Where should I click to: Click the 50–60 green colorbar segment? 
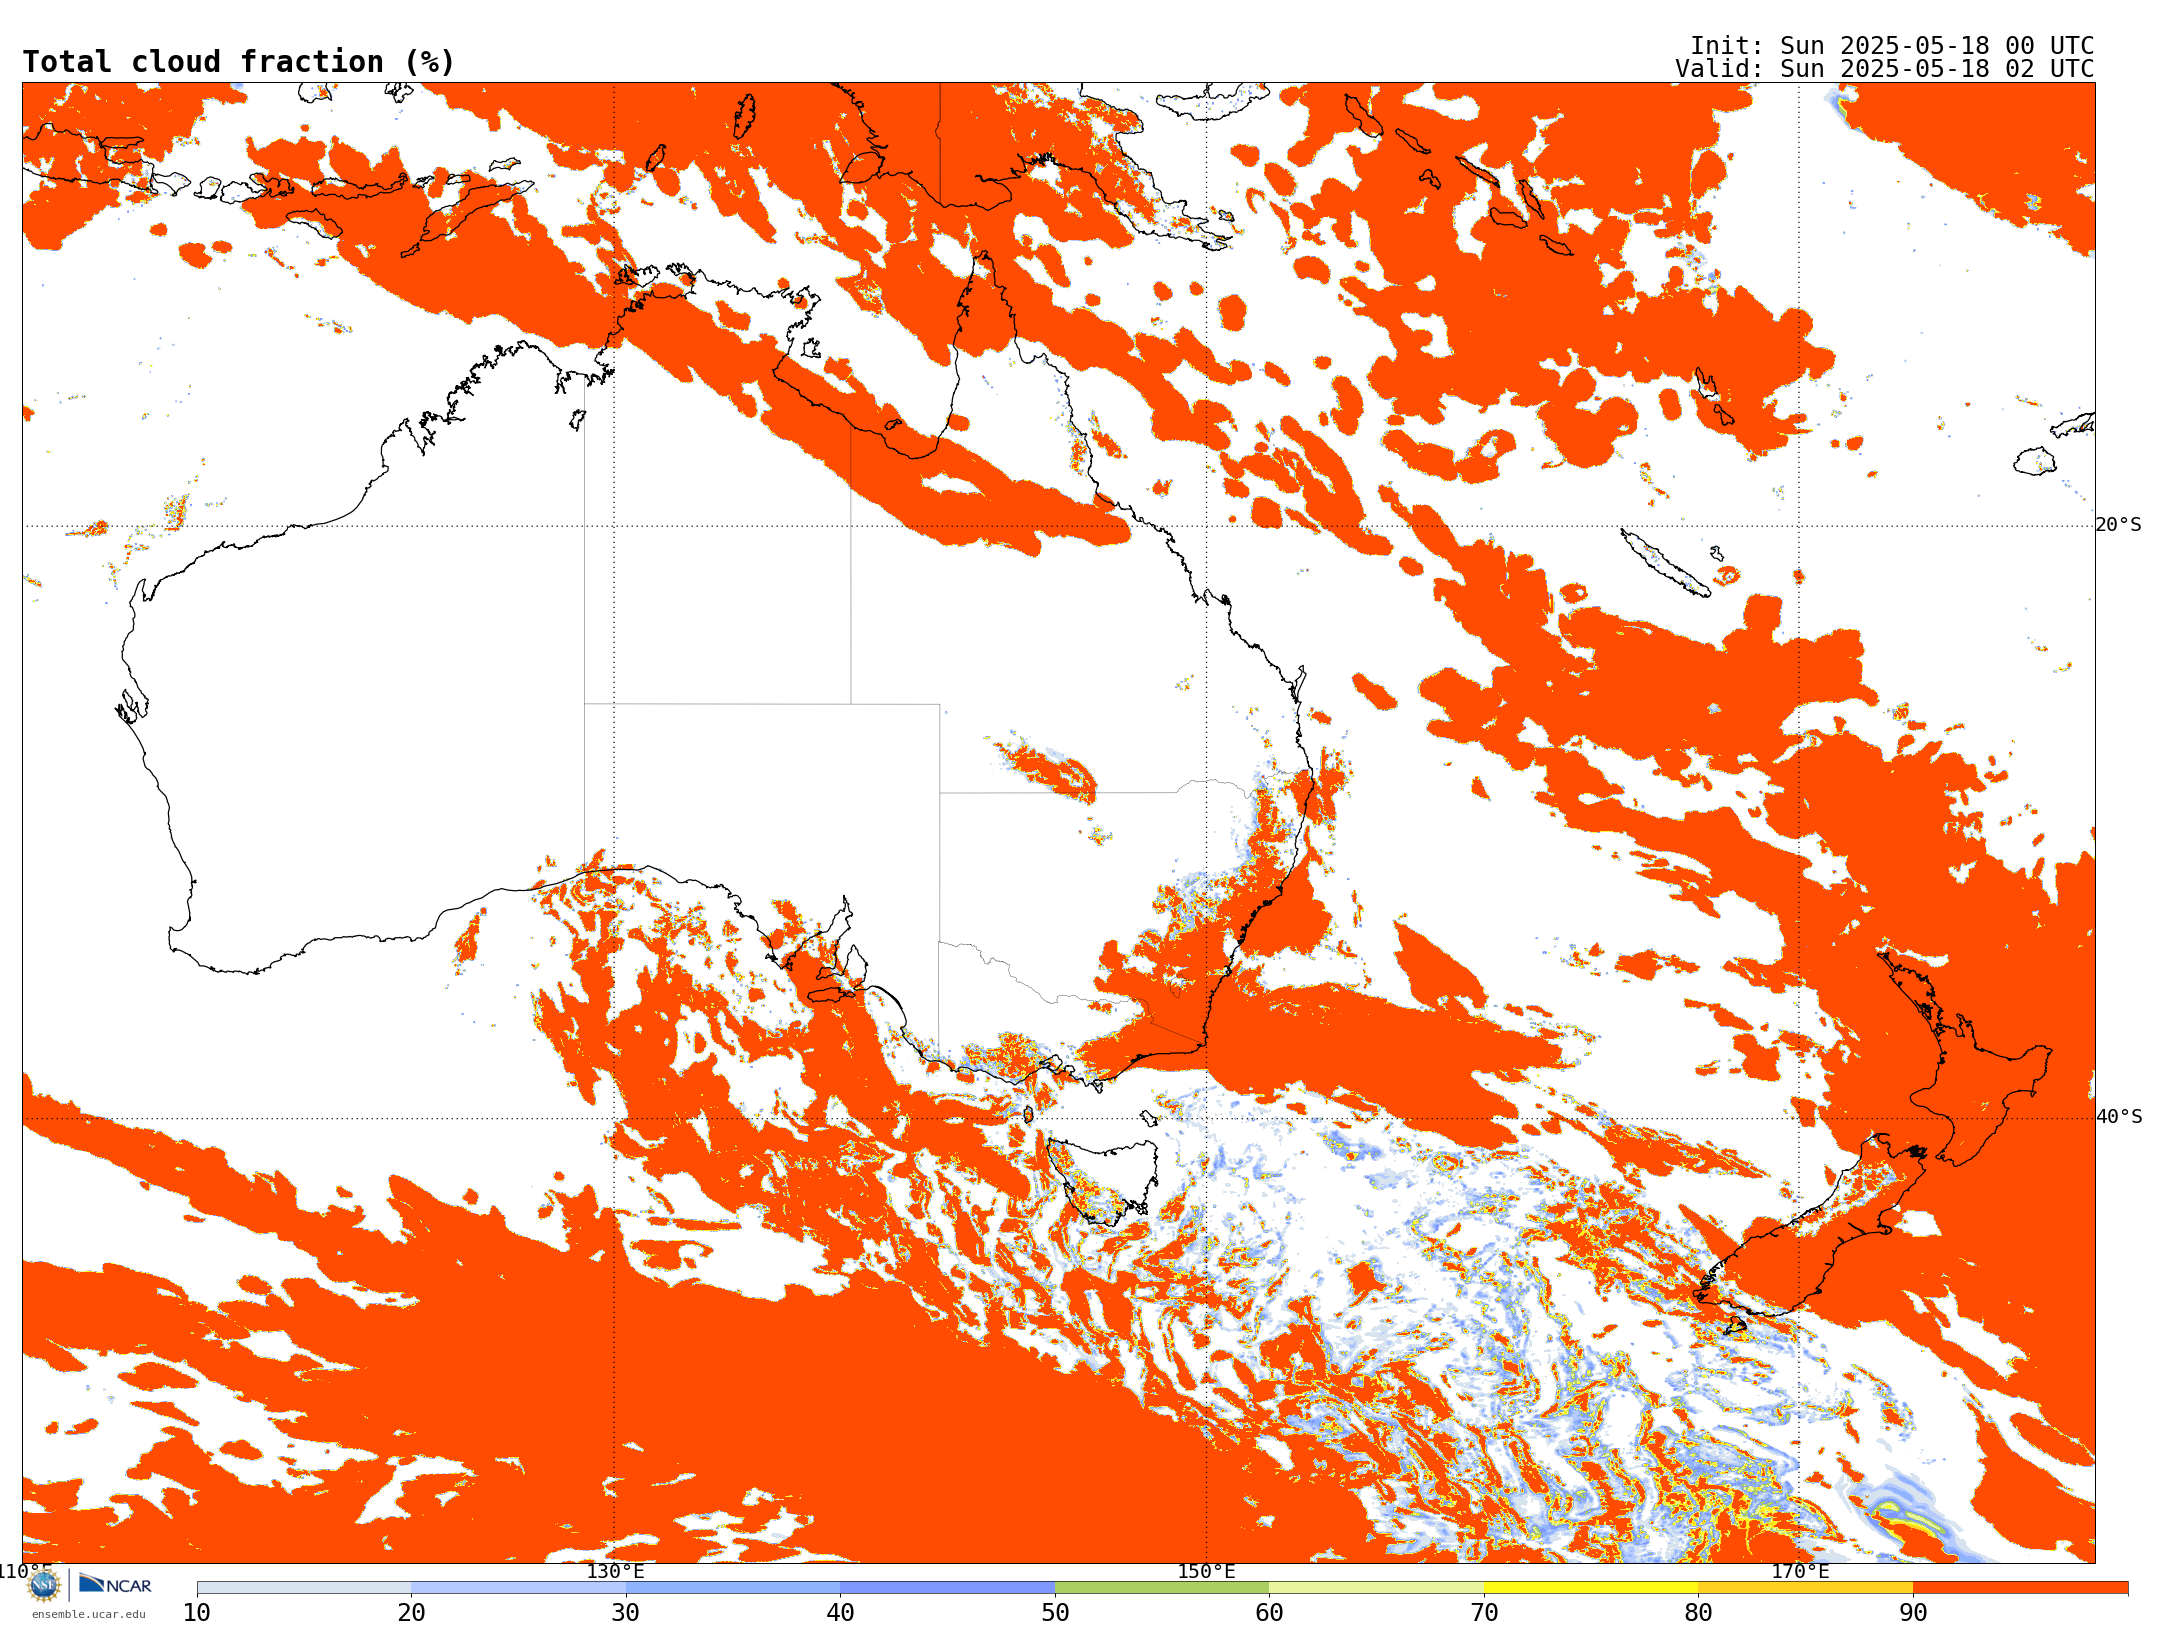click(1162, 1588)
